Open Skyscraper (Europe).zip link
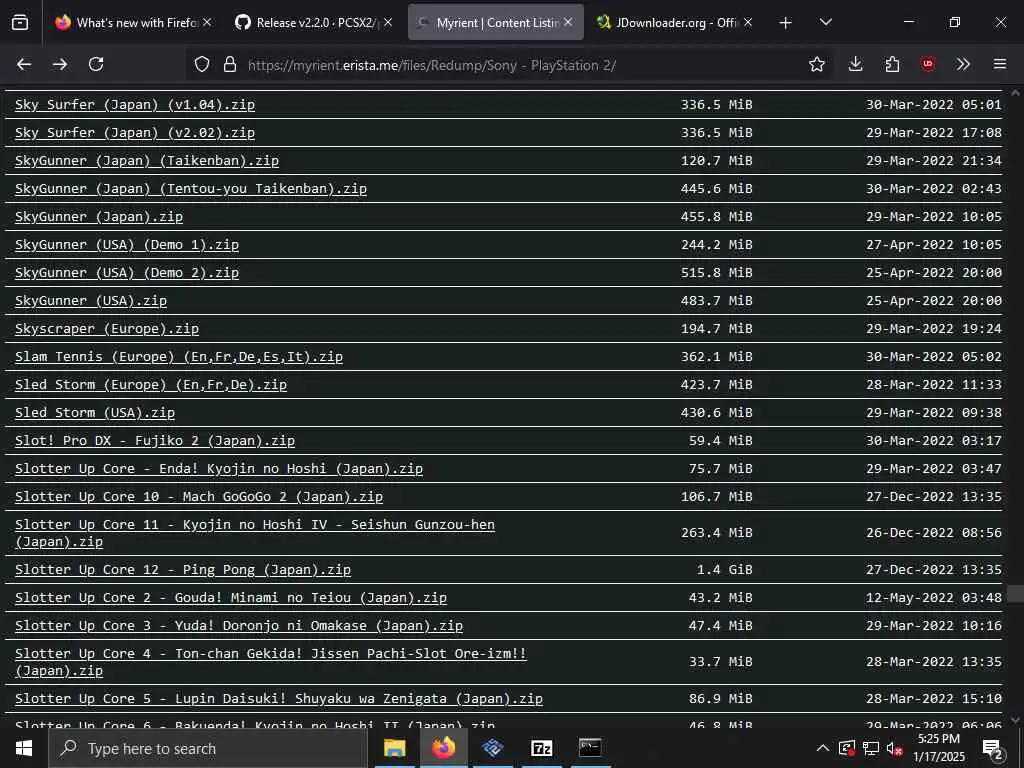 point(107,329)
